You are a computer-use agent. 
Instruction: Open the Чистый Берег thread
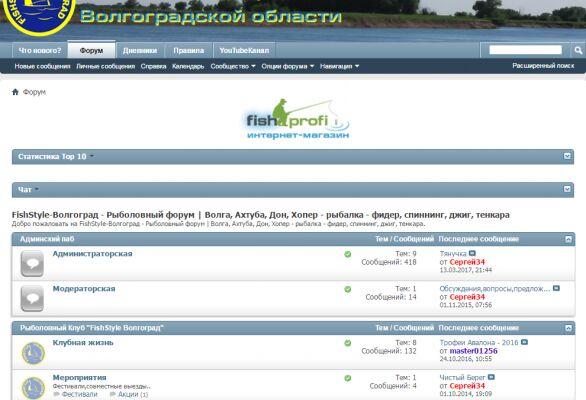(462, 378)
